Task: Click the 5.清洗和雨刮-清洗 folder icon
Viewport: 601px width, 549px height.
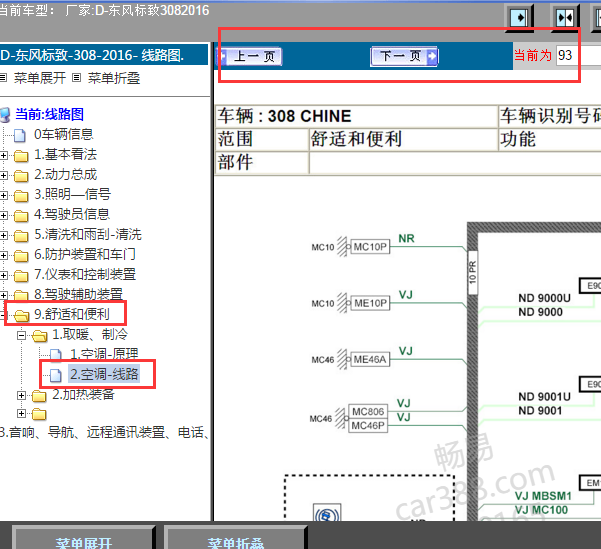Action: (21, 235)
